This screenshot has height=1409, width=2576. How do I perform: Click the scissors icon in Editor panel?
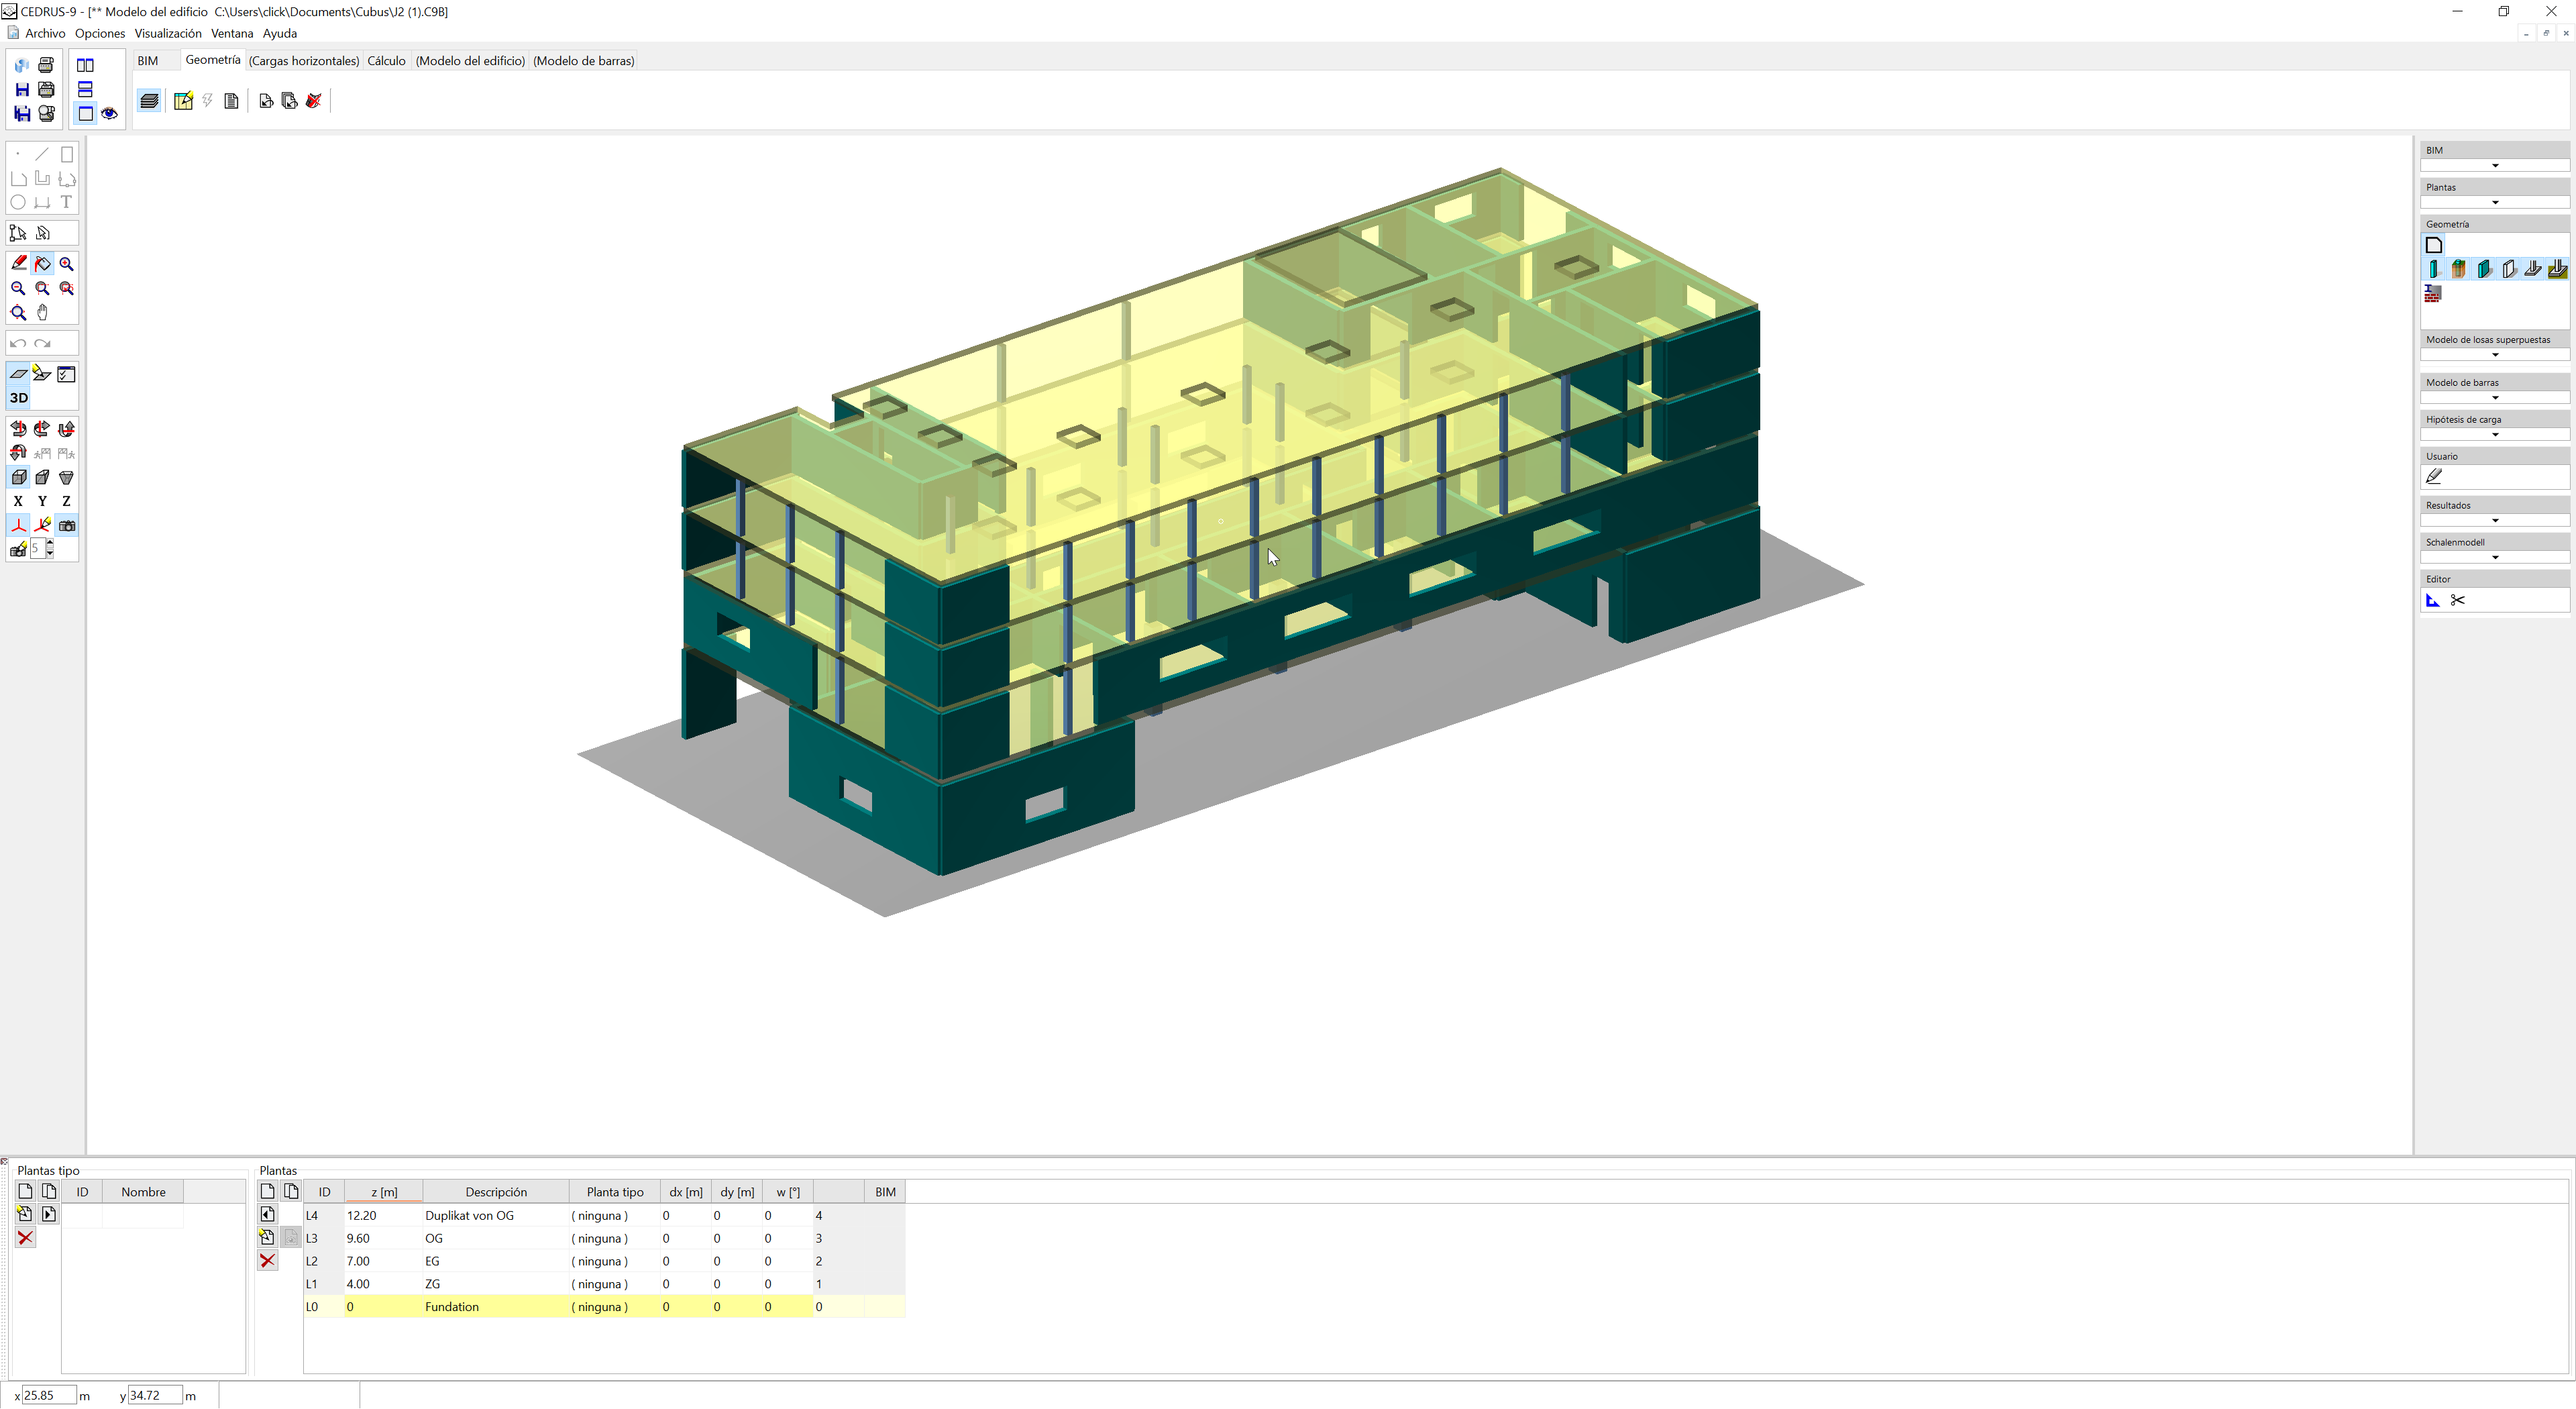(x=2457, y=601)
